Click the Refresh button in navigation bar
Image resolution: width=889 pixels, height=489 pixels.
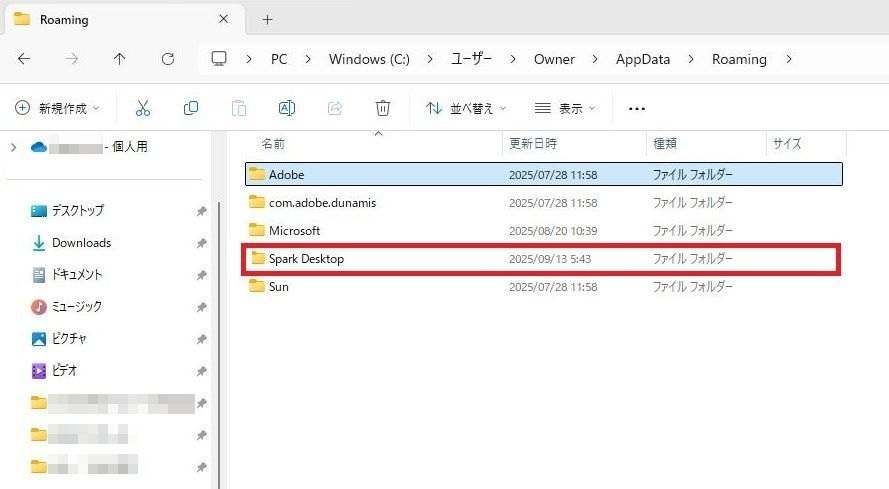(x=168, y=59)
